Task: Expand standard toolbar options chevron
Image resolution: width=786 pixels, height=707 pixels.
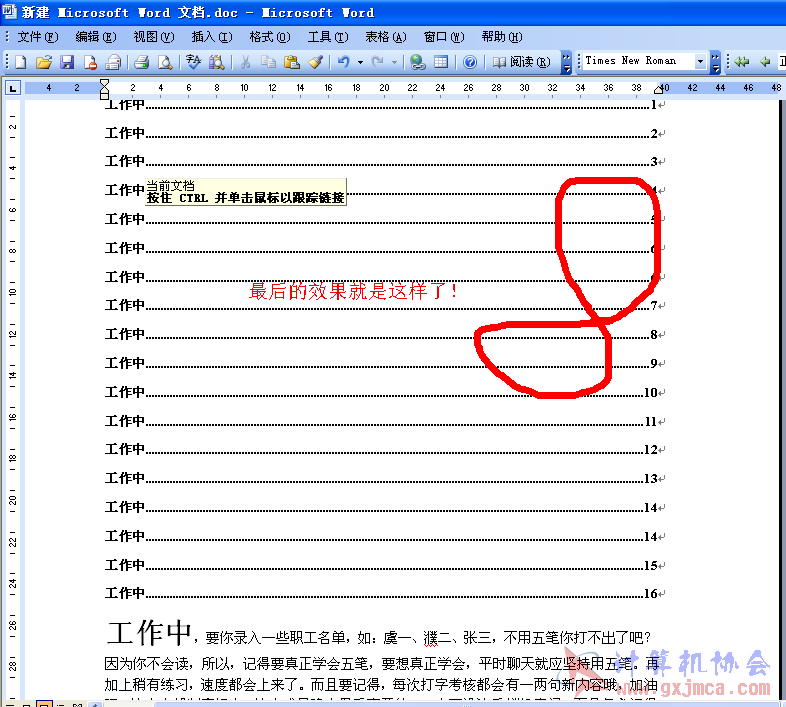Action: pos(566,62)
